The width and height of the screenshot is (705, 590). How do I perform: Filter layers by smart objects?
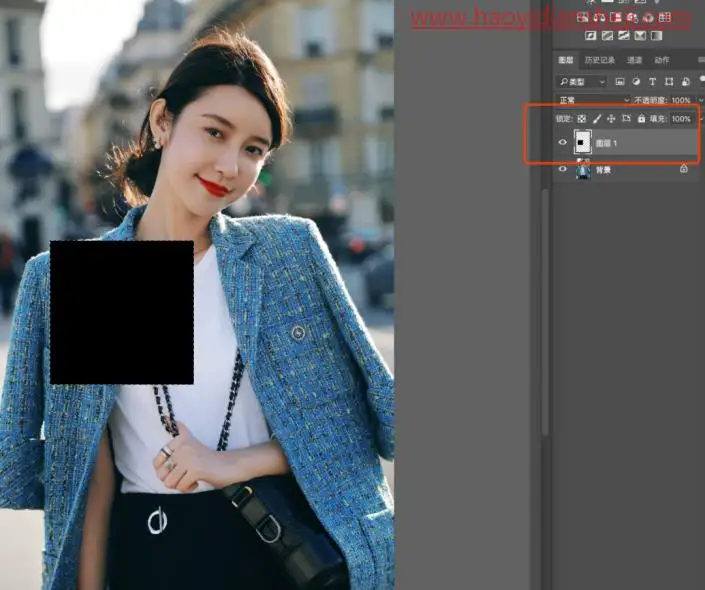[x=685, y=81]
